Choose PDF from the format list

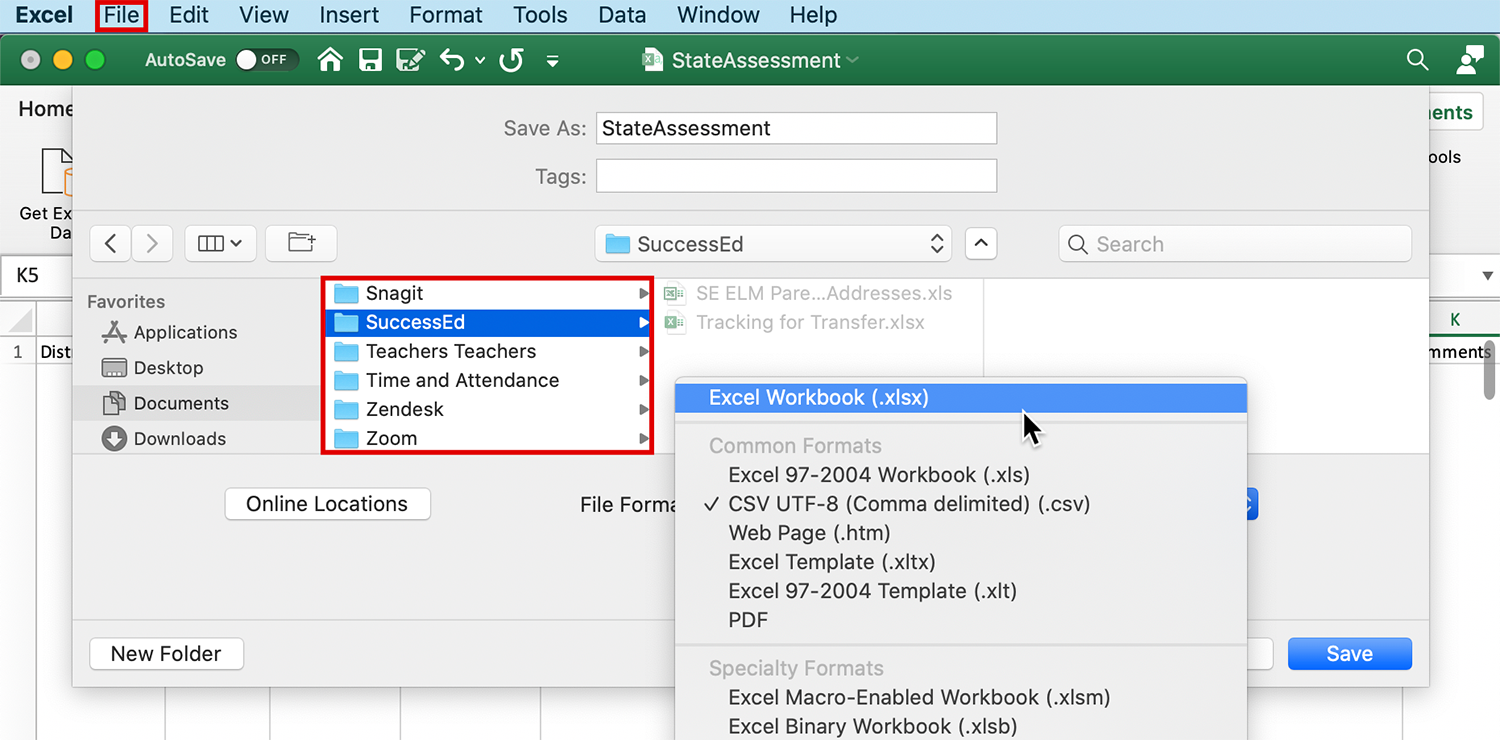pos(748,620)
